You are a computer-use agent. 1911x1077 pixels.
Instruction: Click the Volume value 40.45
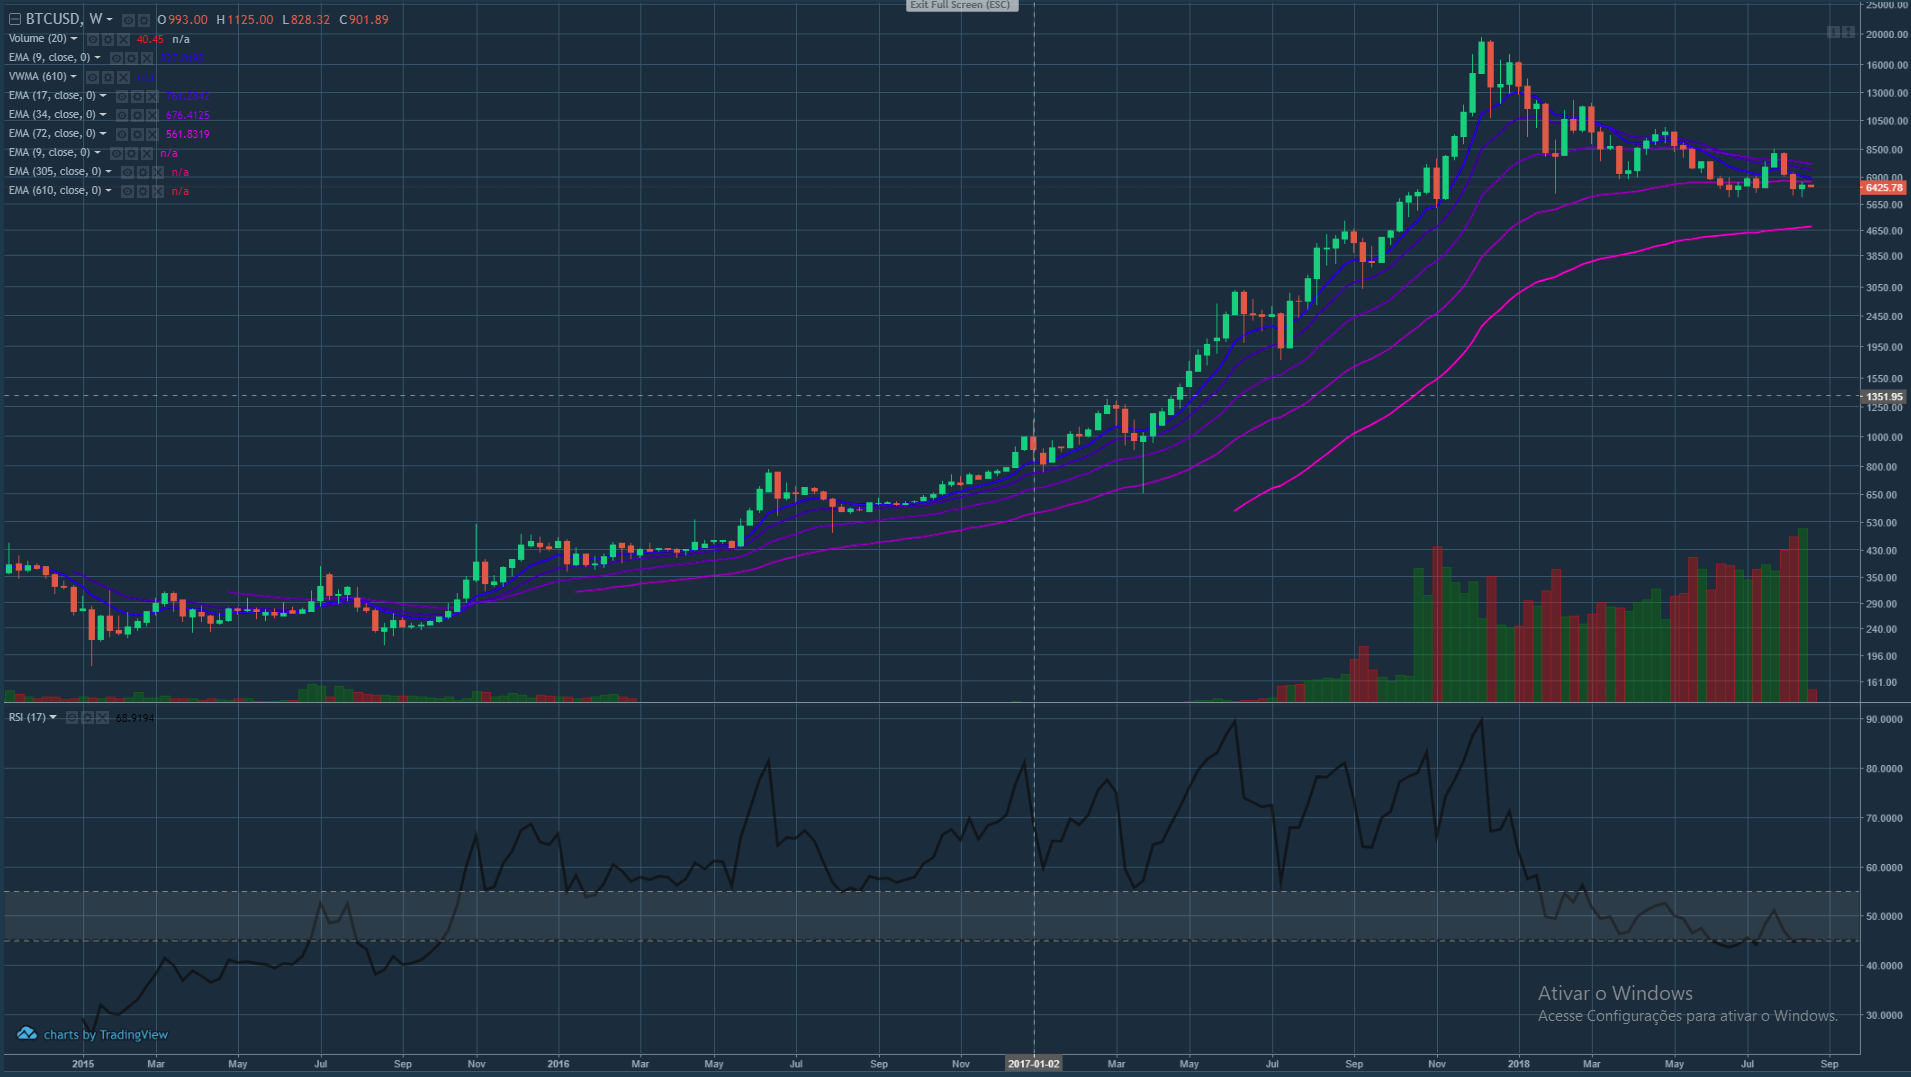coord(150,39)
